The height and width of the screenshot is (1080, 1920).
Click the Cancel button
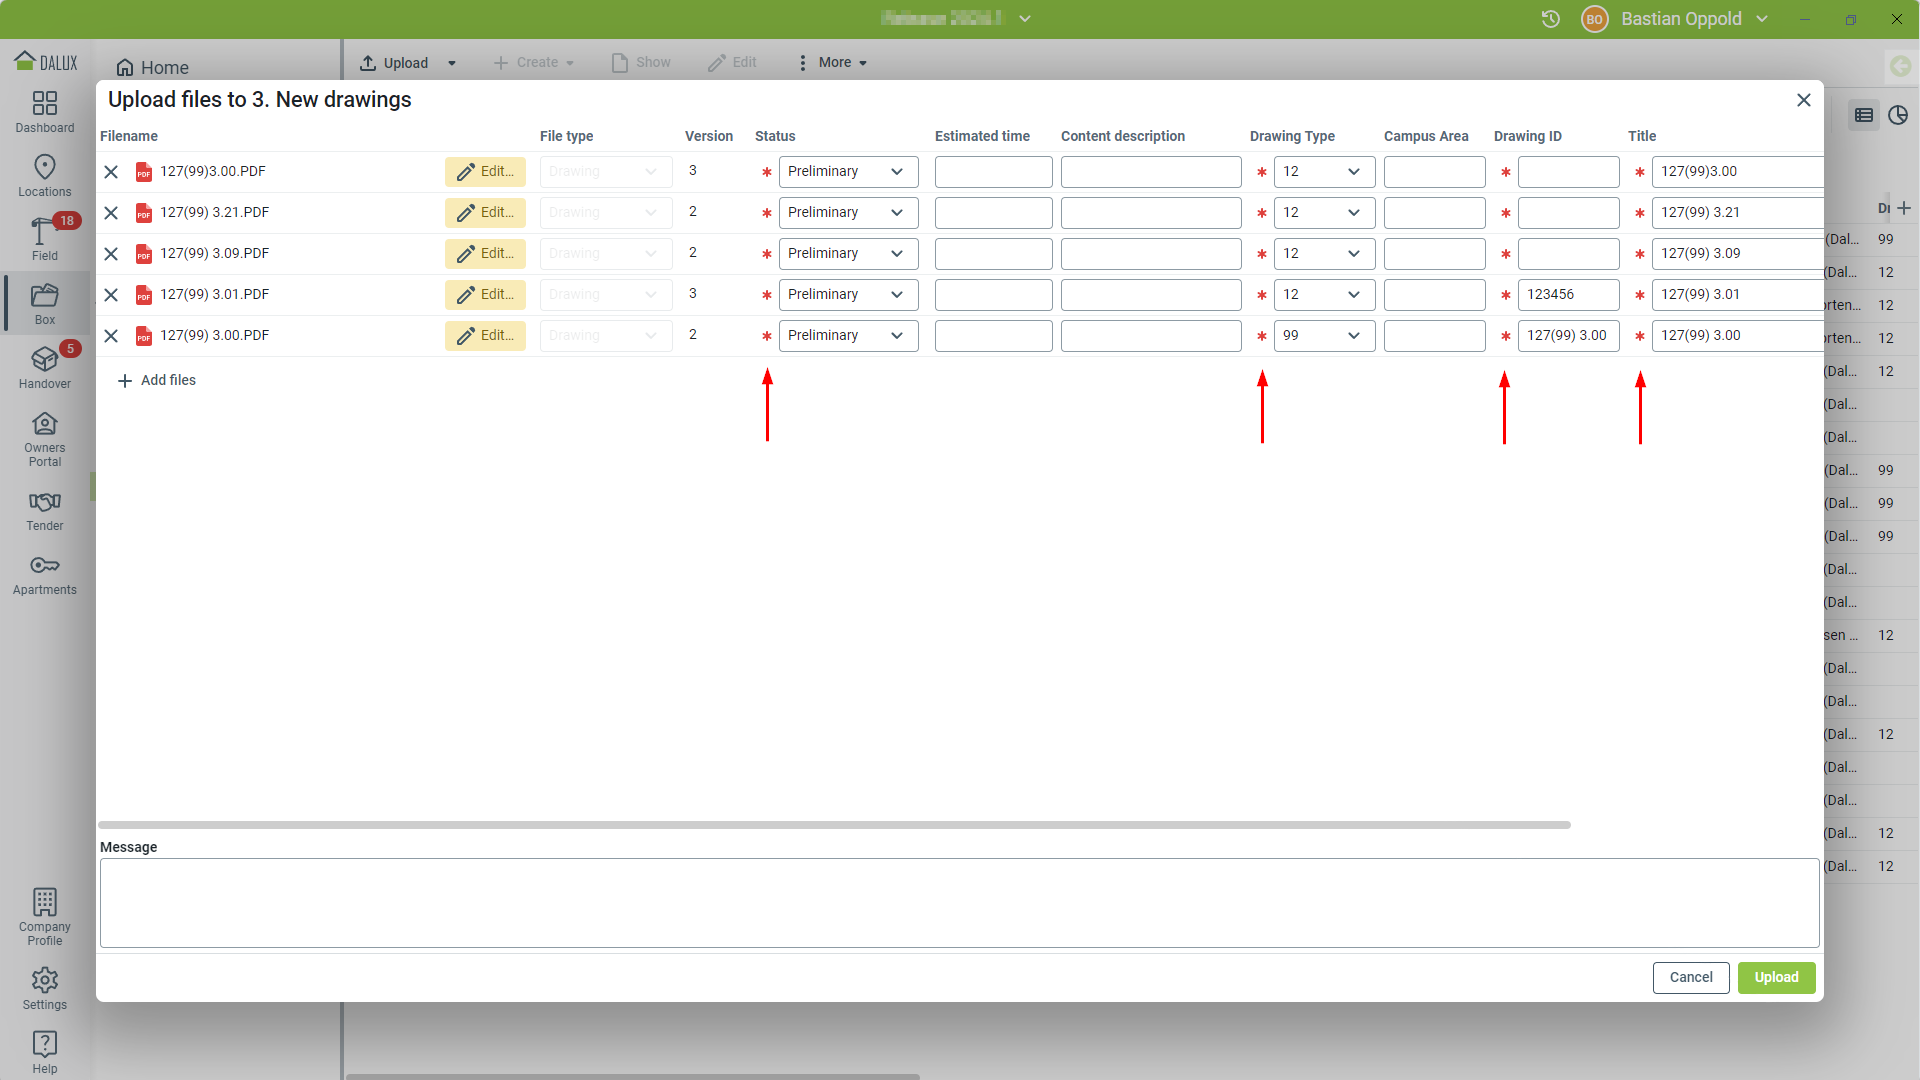coord(1690,977)
